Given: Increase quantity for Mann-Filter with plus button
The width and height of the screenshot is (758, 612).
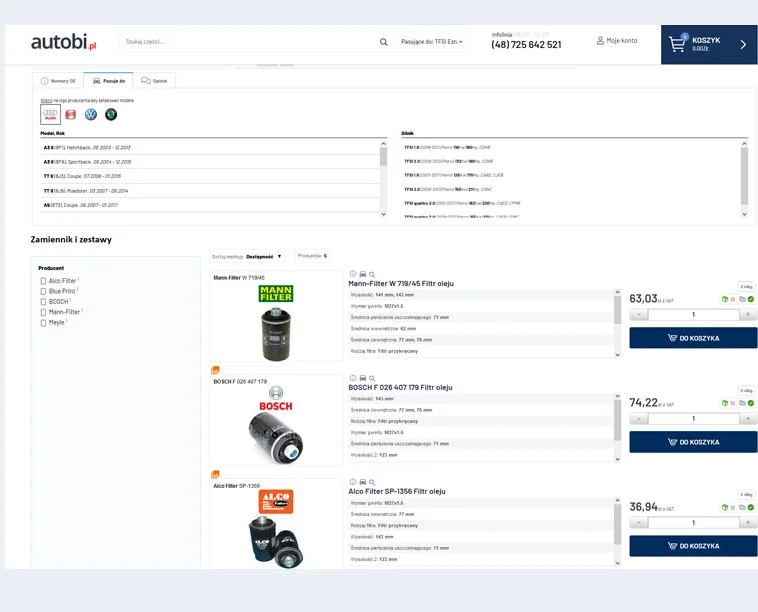Looking at the screenshot, I should 748,315.
